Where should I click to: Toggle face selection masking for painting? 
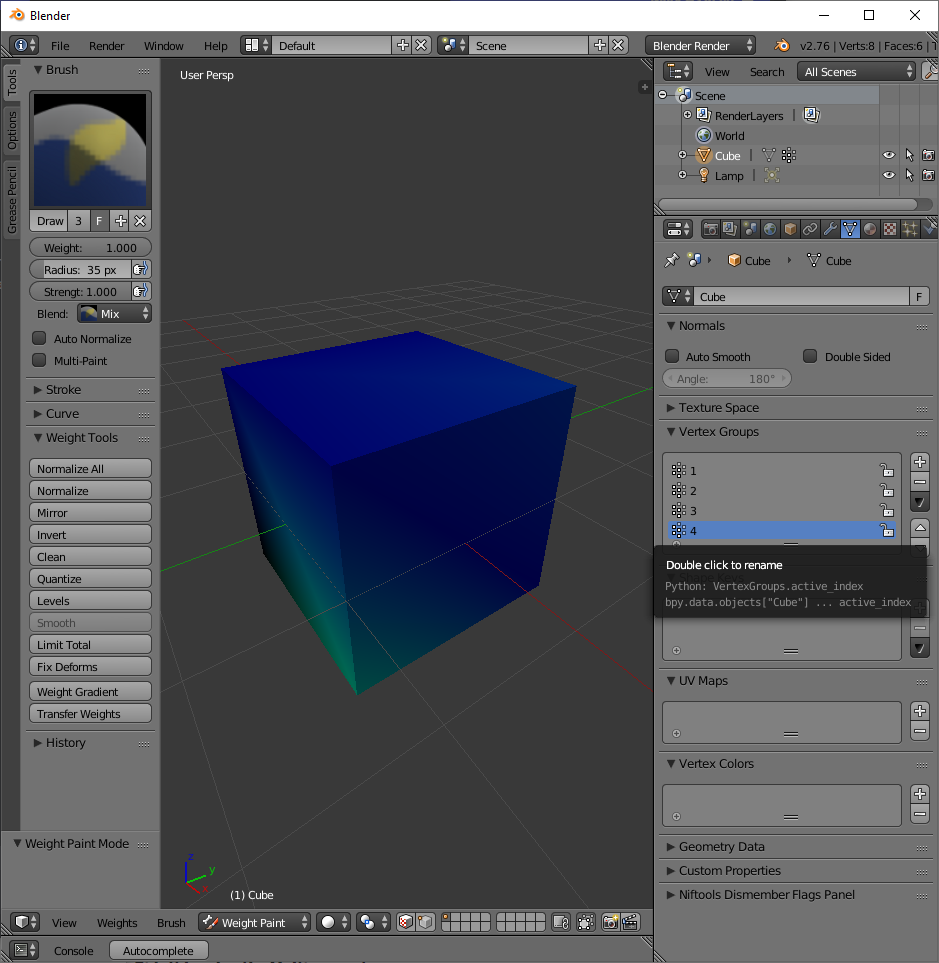click(x=406, y=922)
